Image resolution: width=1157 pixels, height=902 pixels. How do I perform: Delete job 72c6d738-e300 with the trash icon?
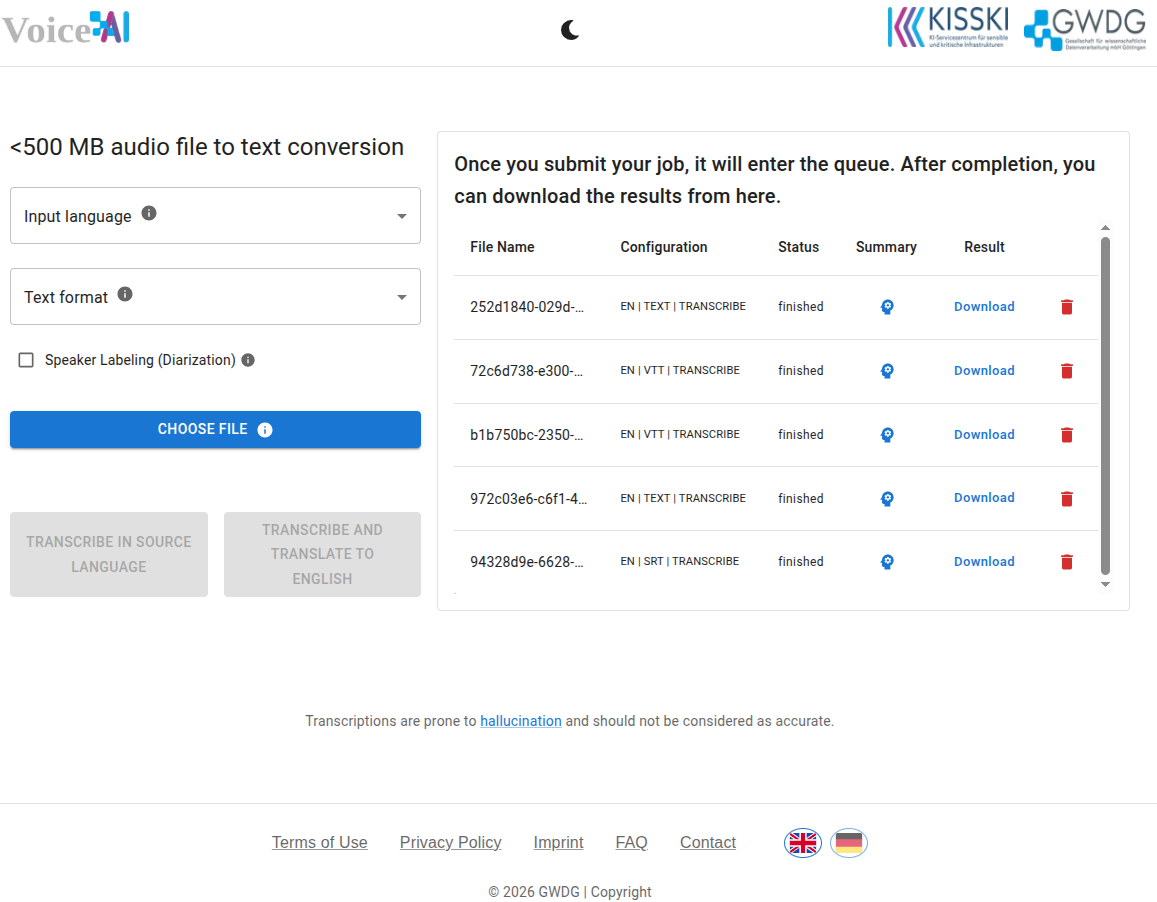point(1067,370)
